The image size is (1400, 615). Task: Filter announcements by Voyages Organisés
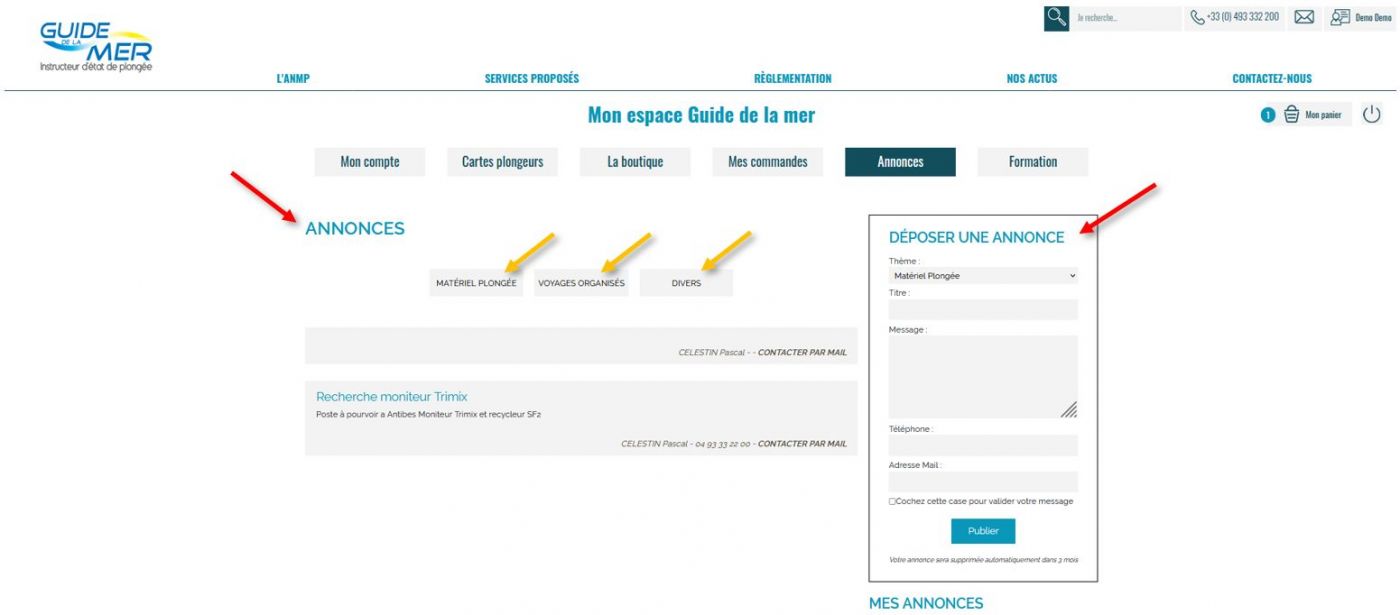click(x=581, y=283)
